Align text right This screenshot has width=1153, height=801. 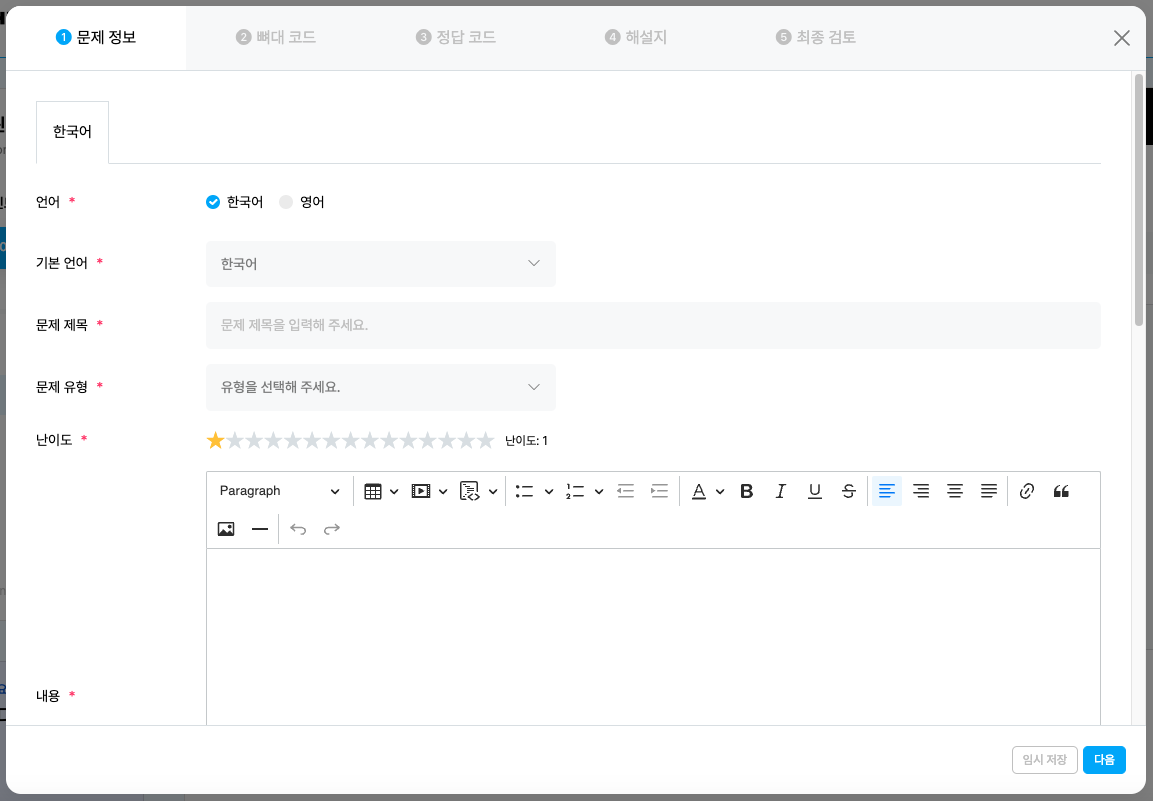(x=921, y=491)
